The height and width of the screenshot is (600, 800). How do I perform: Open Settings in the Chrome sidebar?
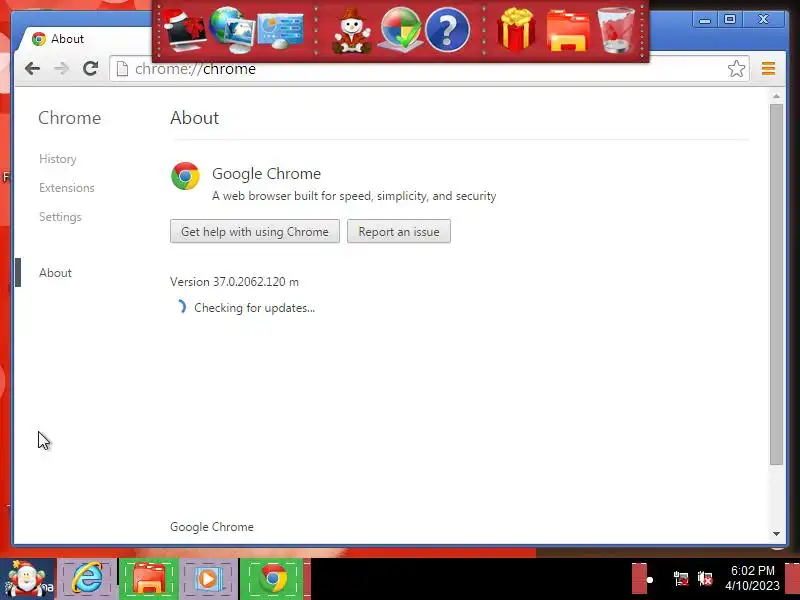tap(60, 217)
